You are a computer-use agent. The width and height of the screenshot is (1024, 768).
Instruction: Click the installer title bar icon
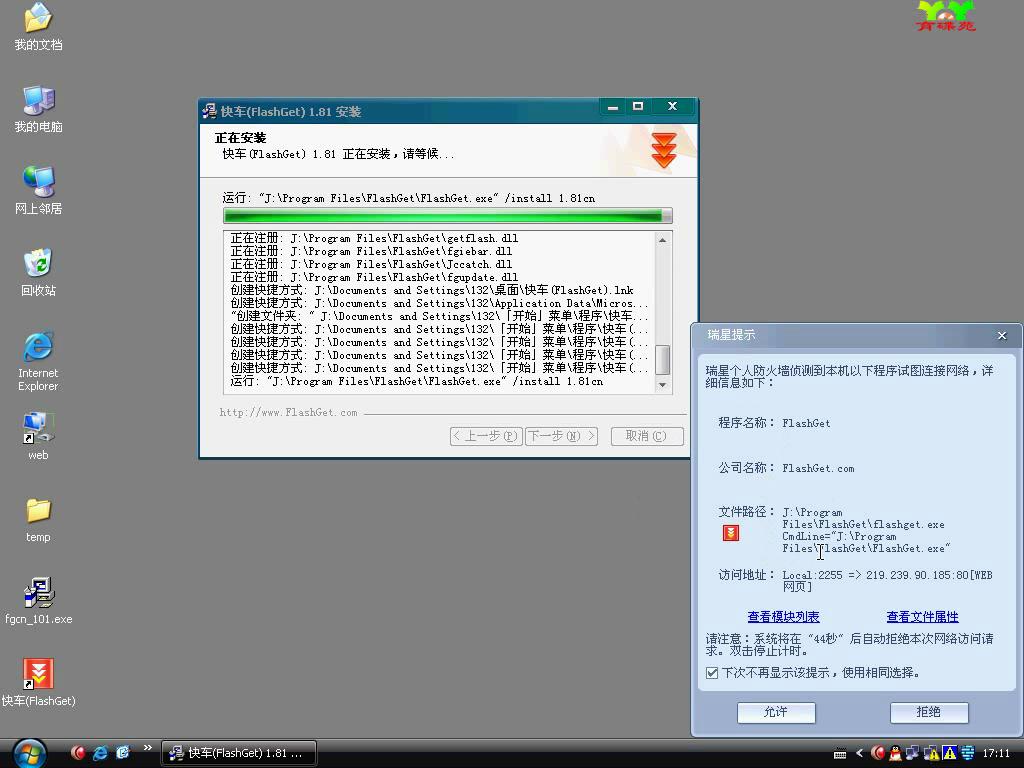(x=209, y=111)
